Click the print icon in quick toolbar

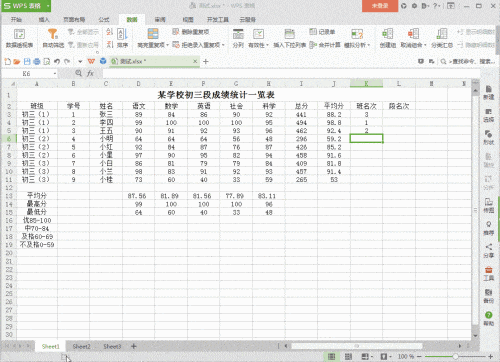[x=37, y=61]
